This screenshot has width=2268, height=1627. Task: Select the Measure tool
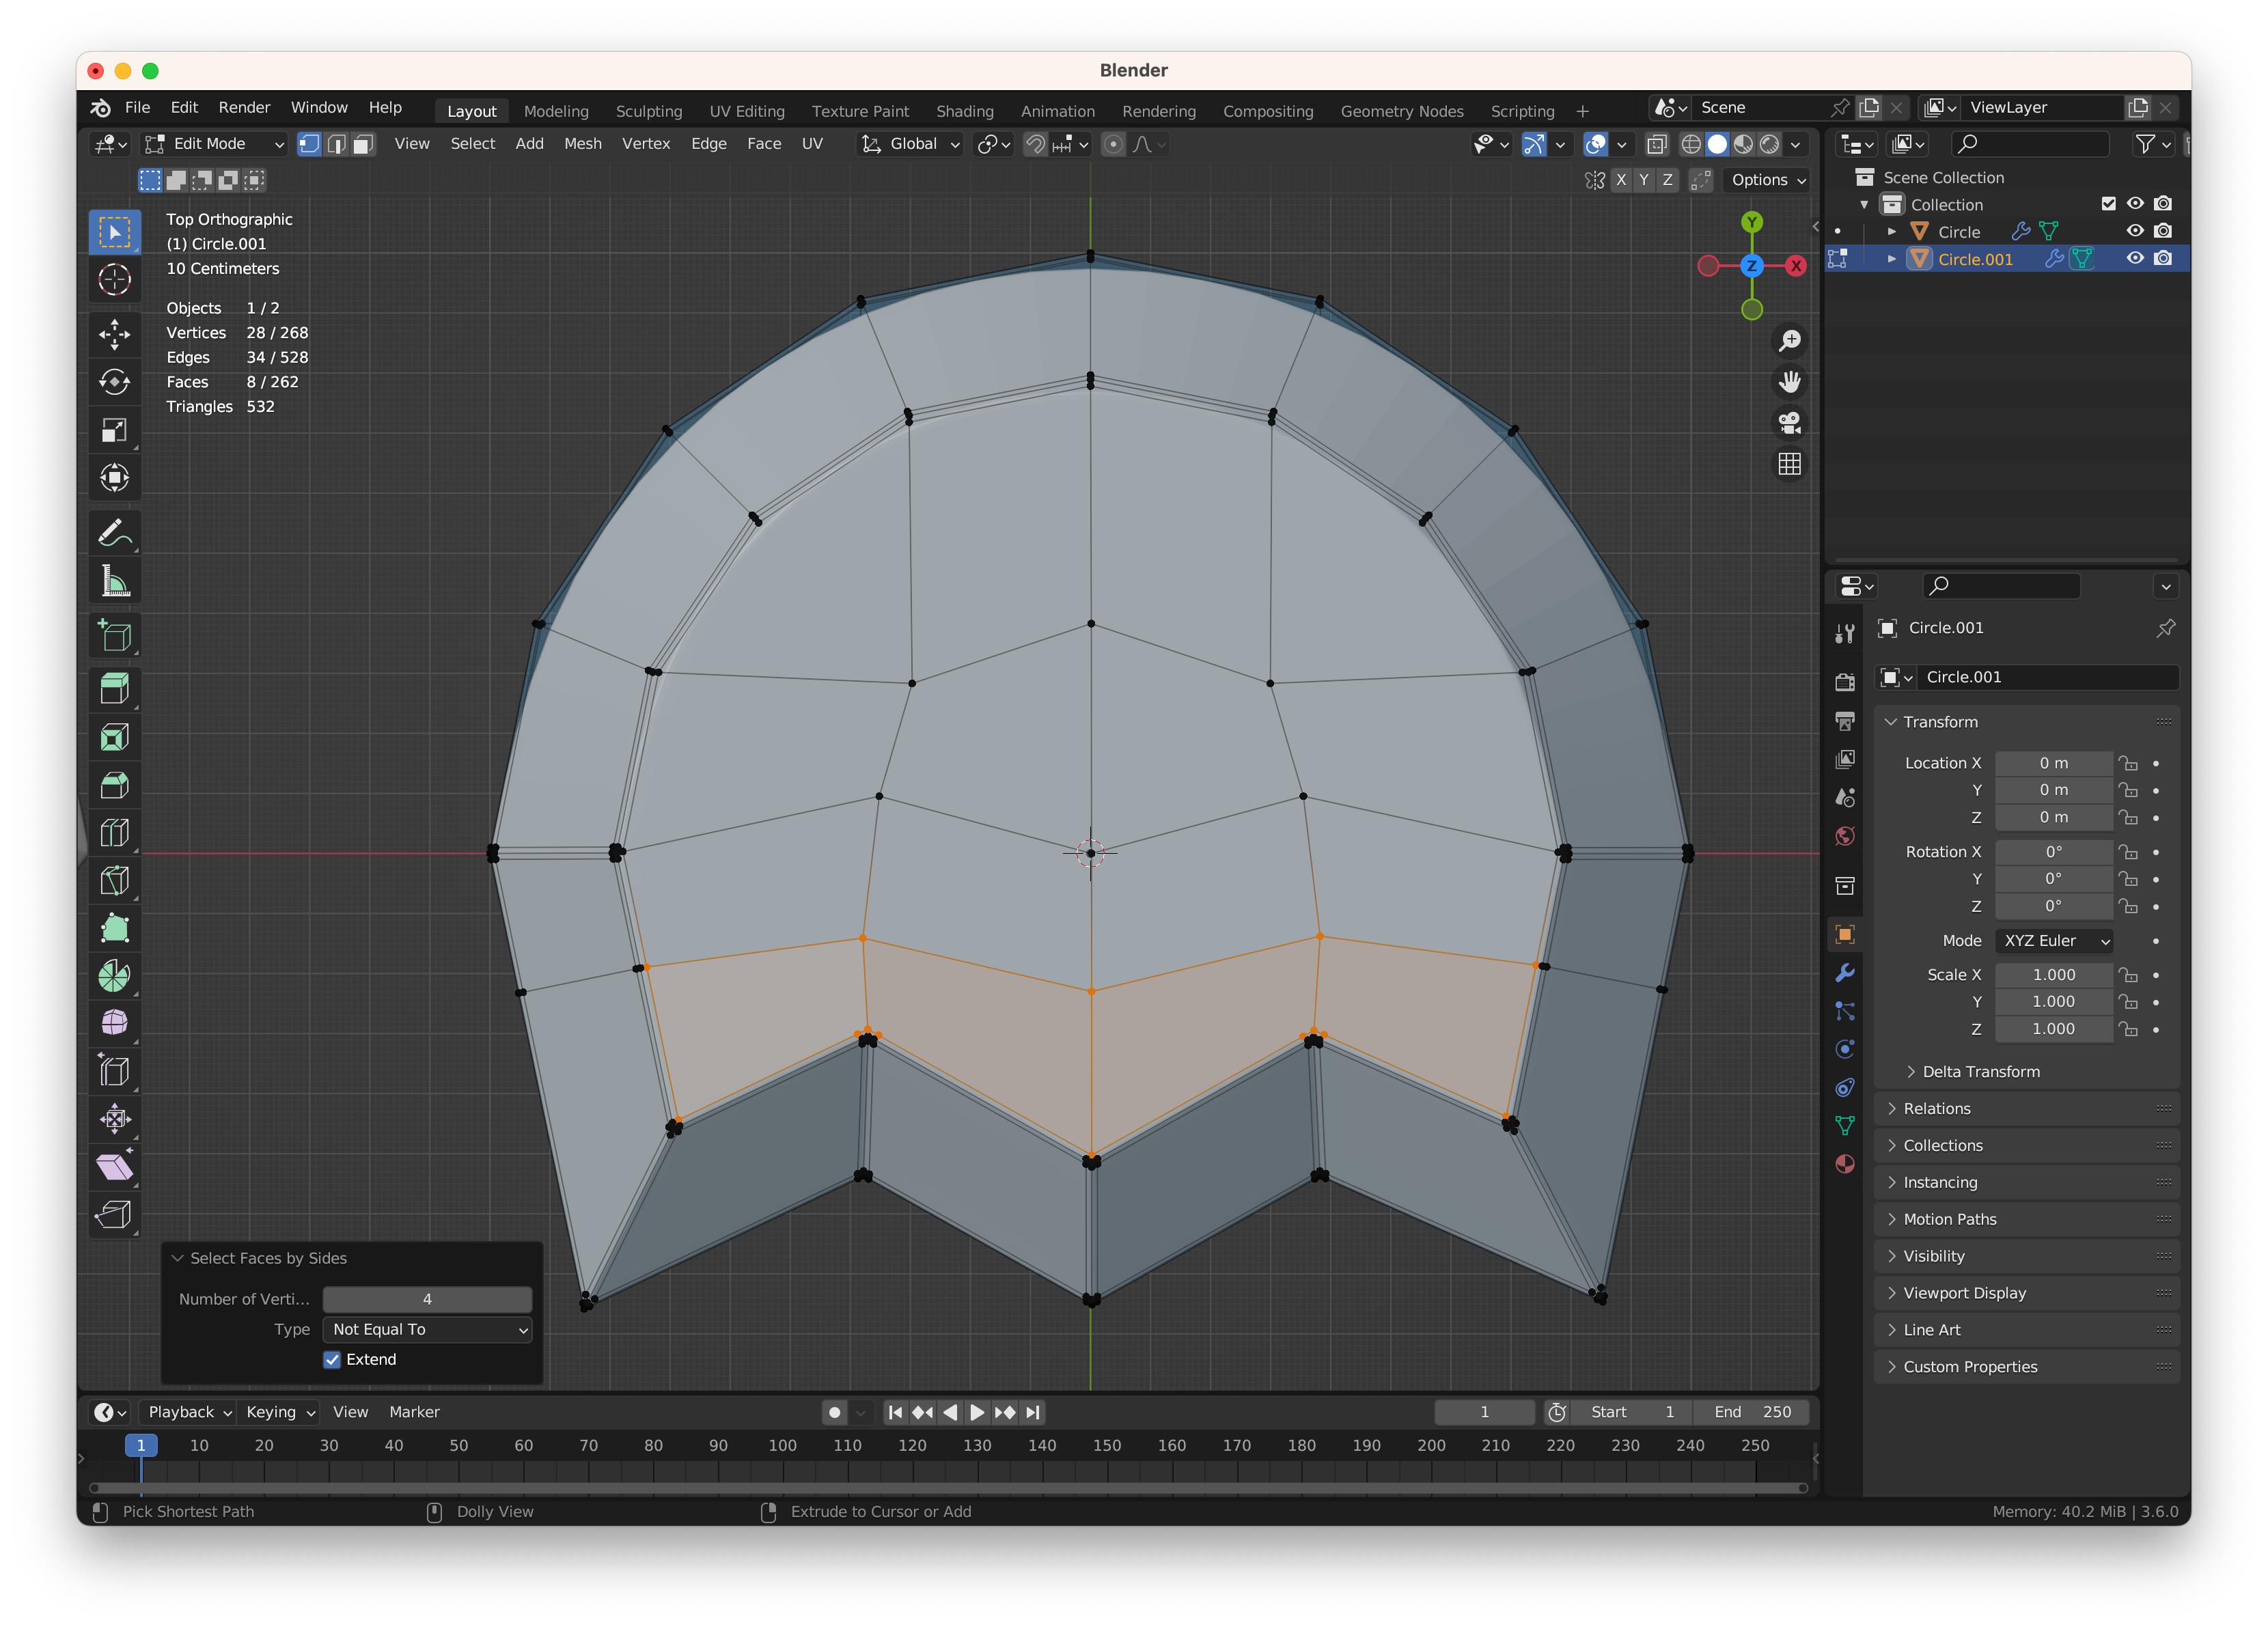[x=114, y=582]
